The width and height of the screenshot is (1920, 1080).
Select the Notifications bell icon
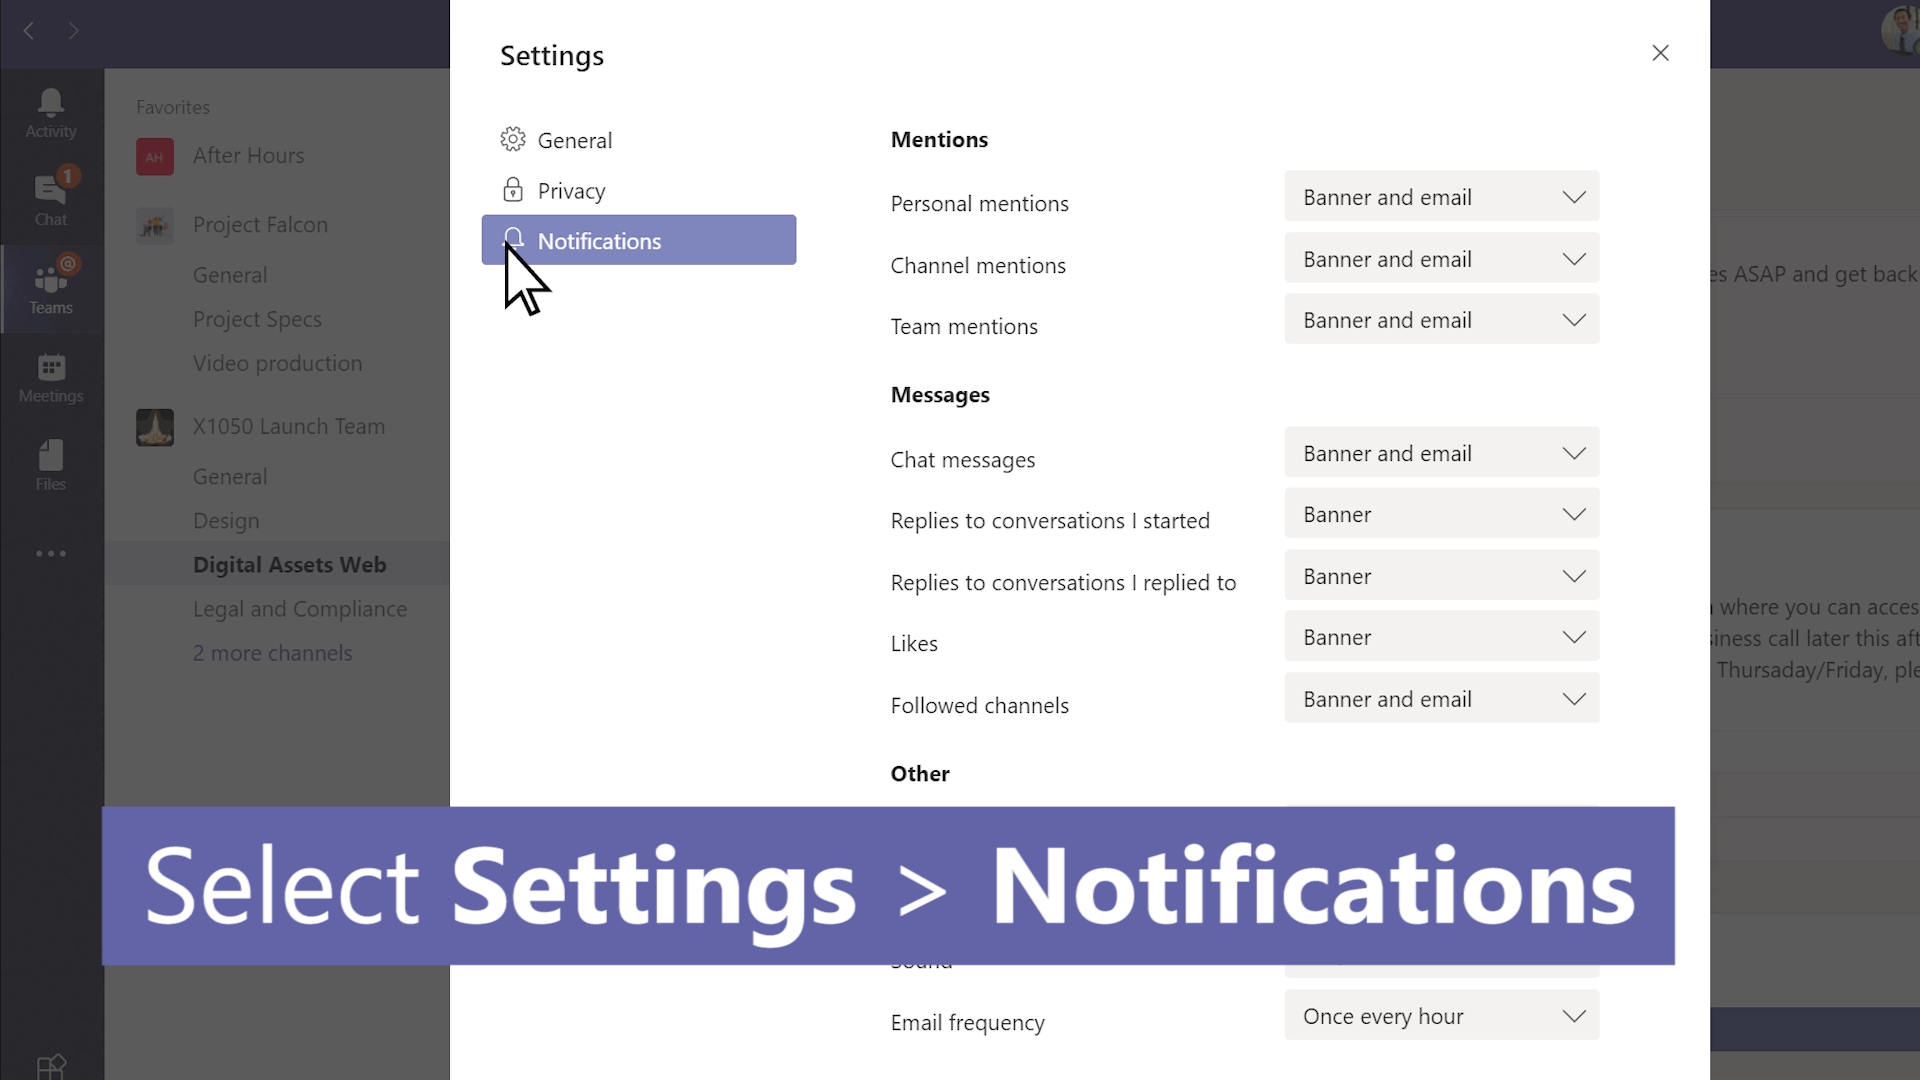pyautogui.click(x=513, y=239)
